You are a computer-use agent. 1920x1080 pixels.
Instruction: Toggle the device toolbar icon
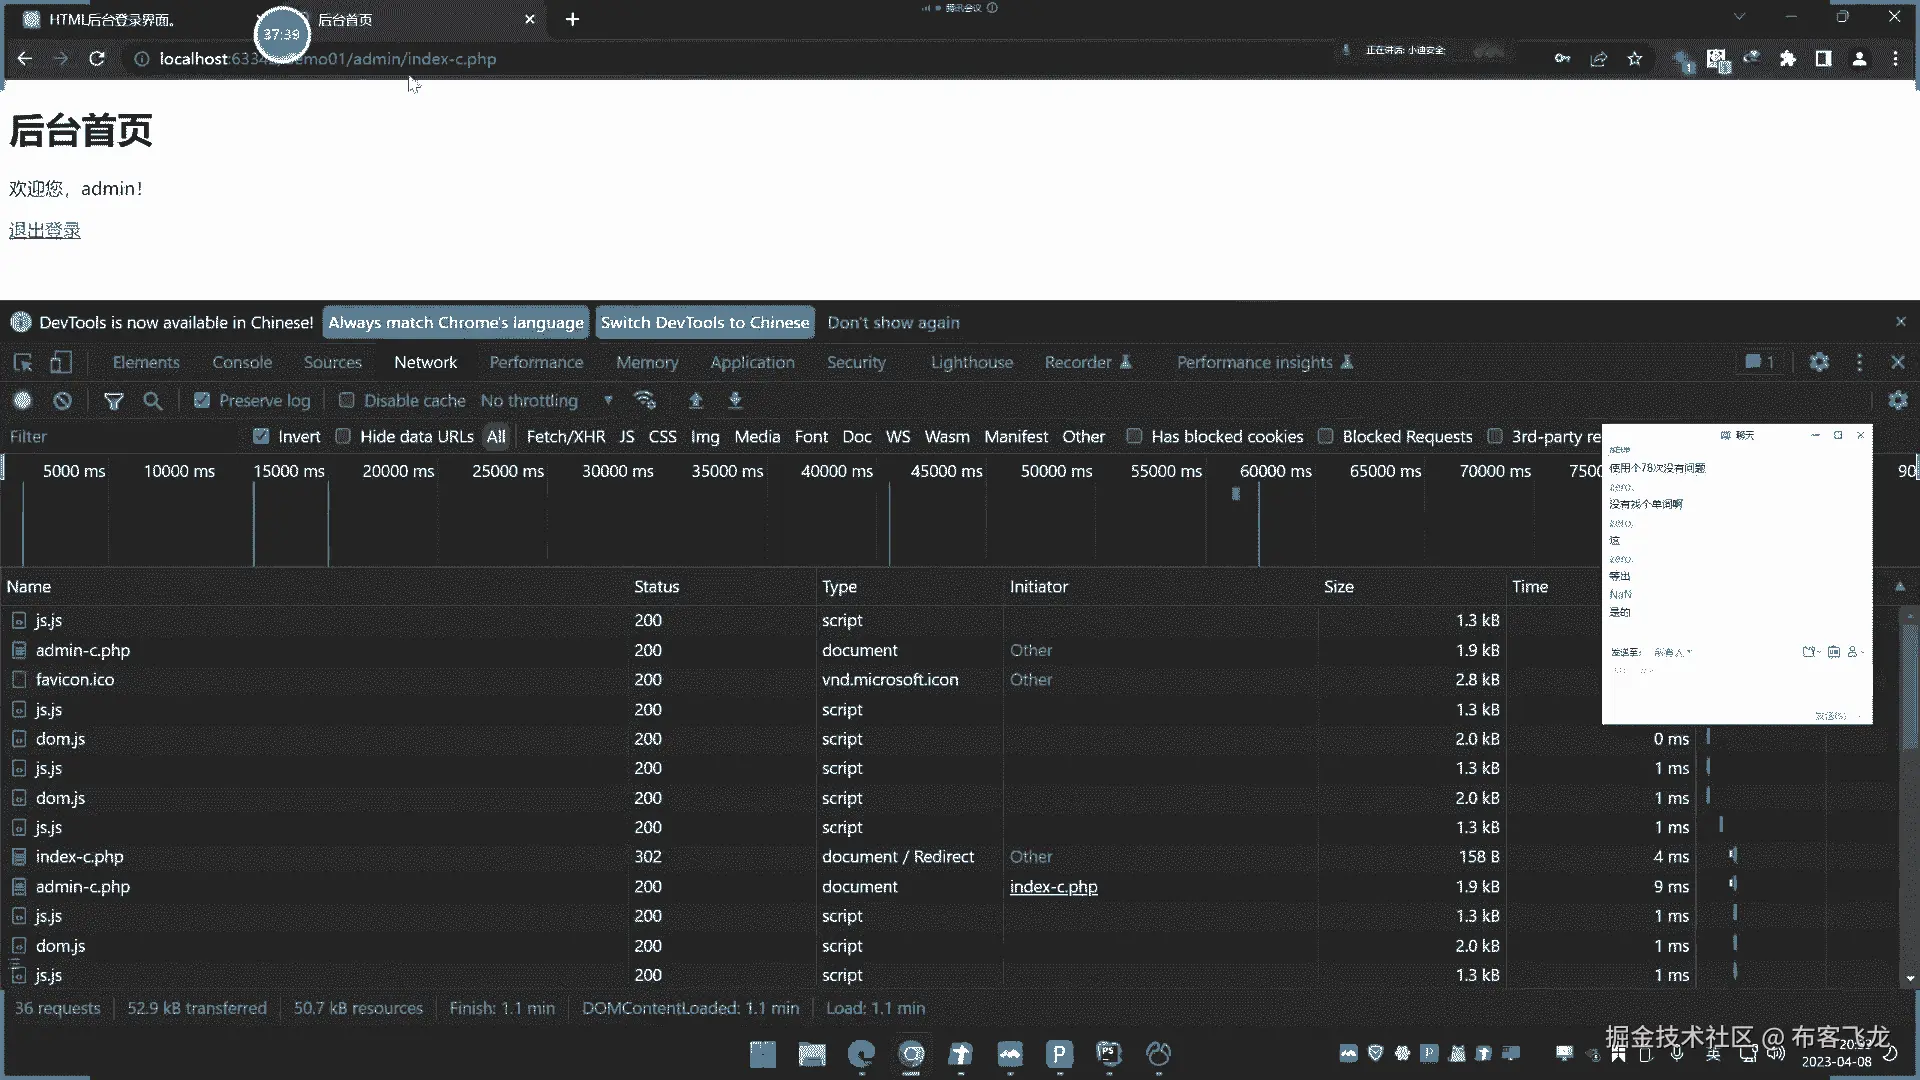[x=61, y=363]
